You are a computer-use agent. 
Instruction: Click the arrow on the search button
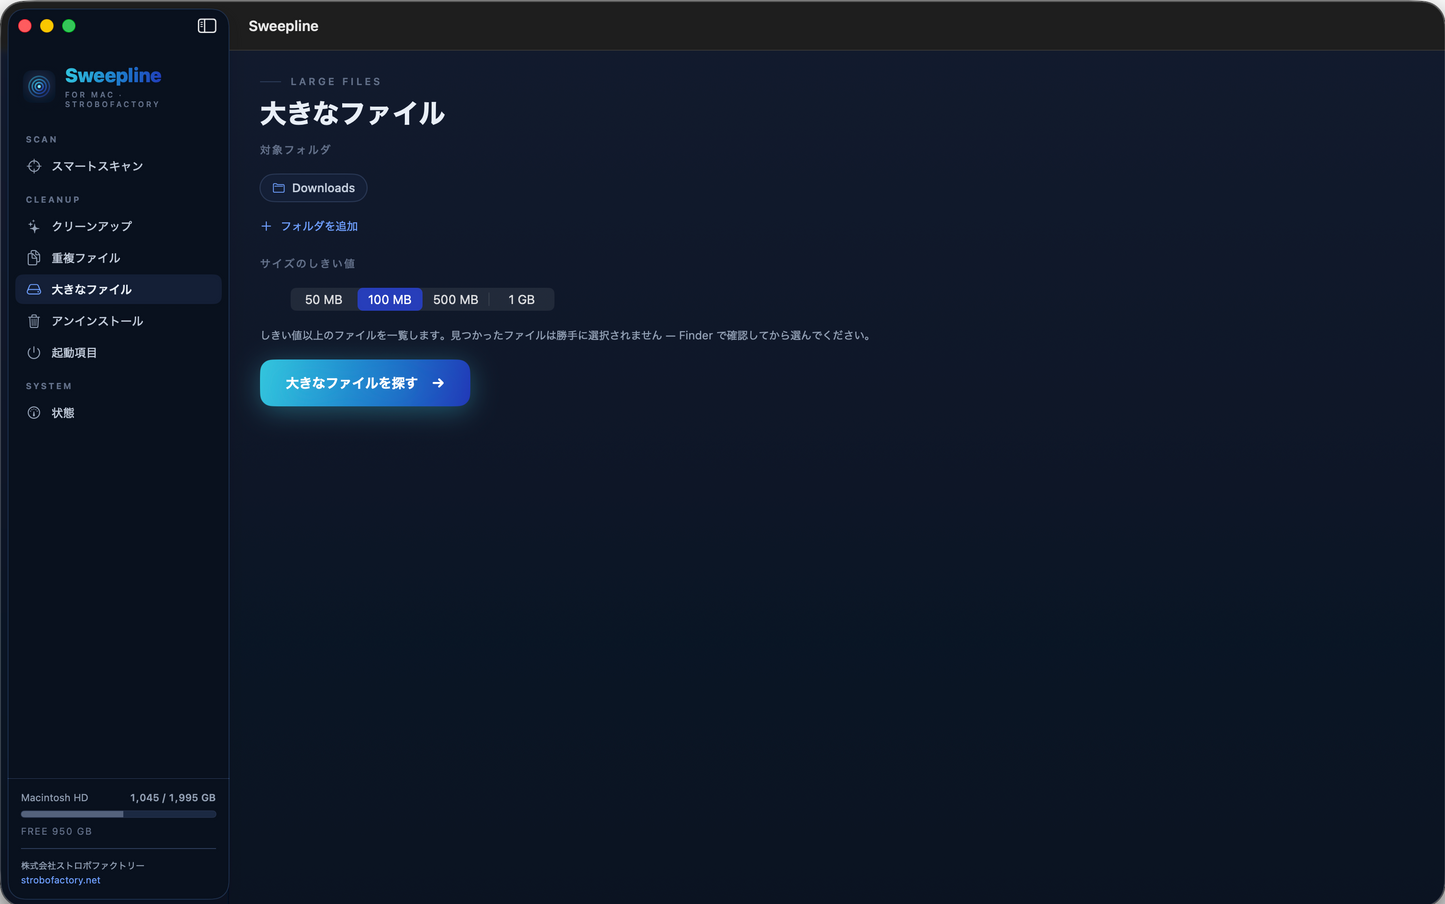pos(438,383)
